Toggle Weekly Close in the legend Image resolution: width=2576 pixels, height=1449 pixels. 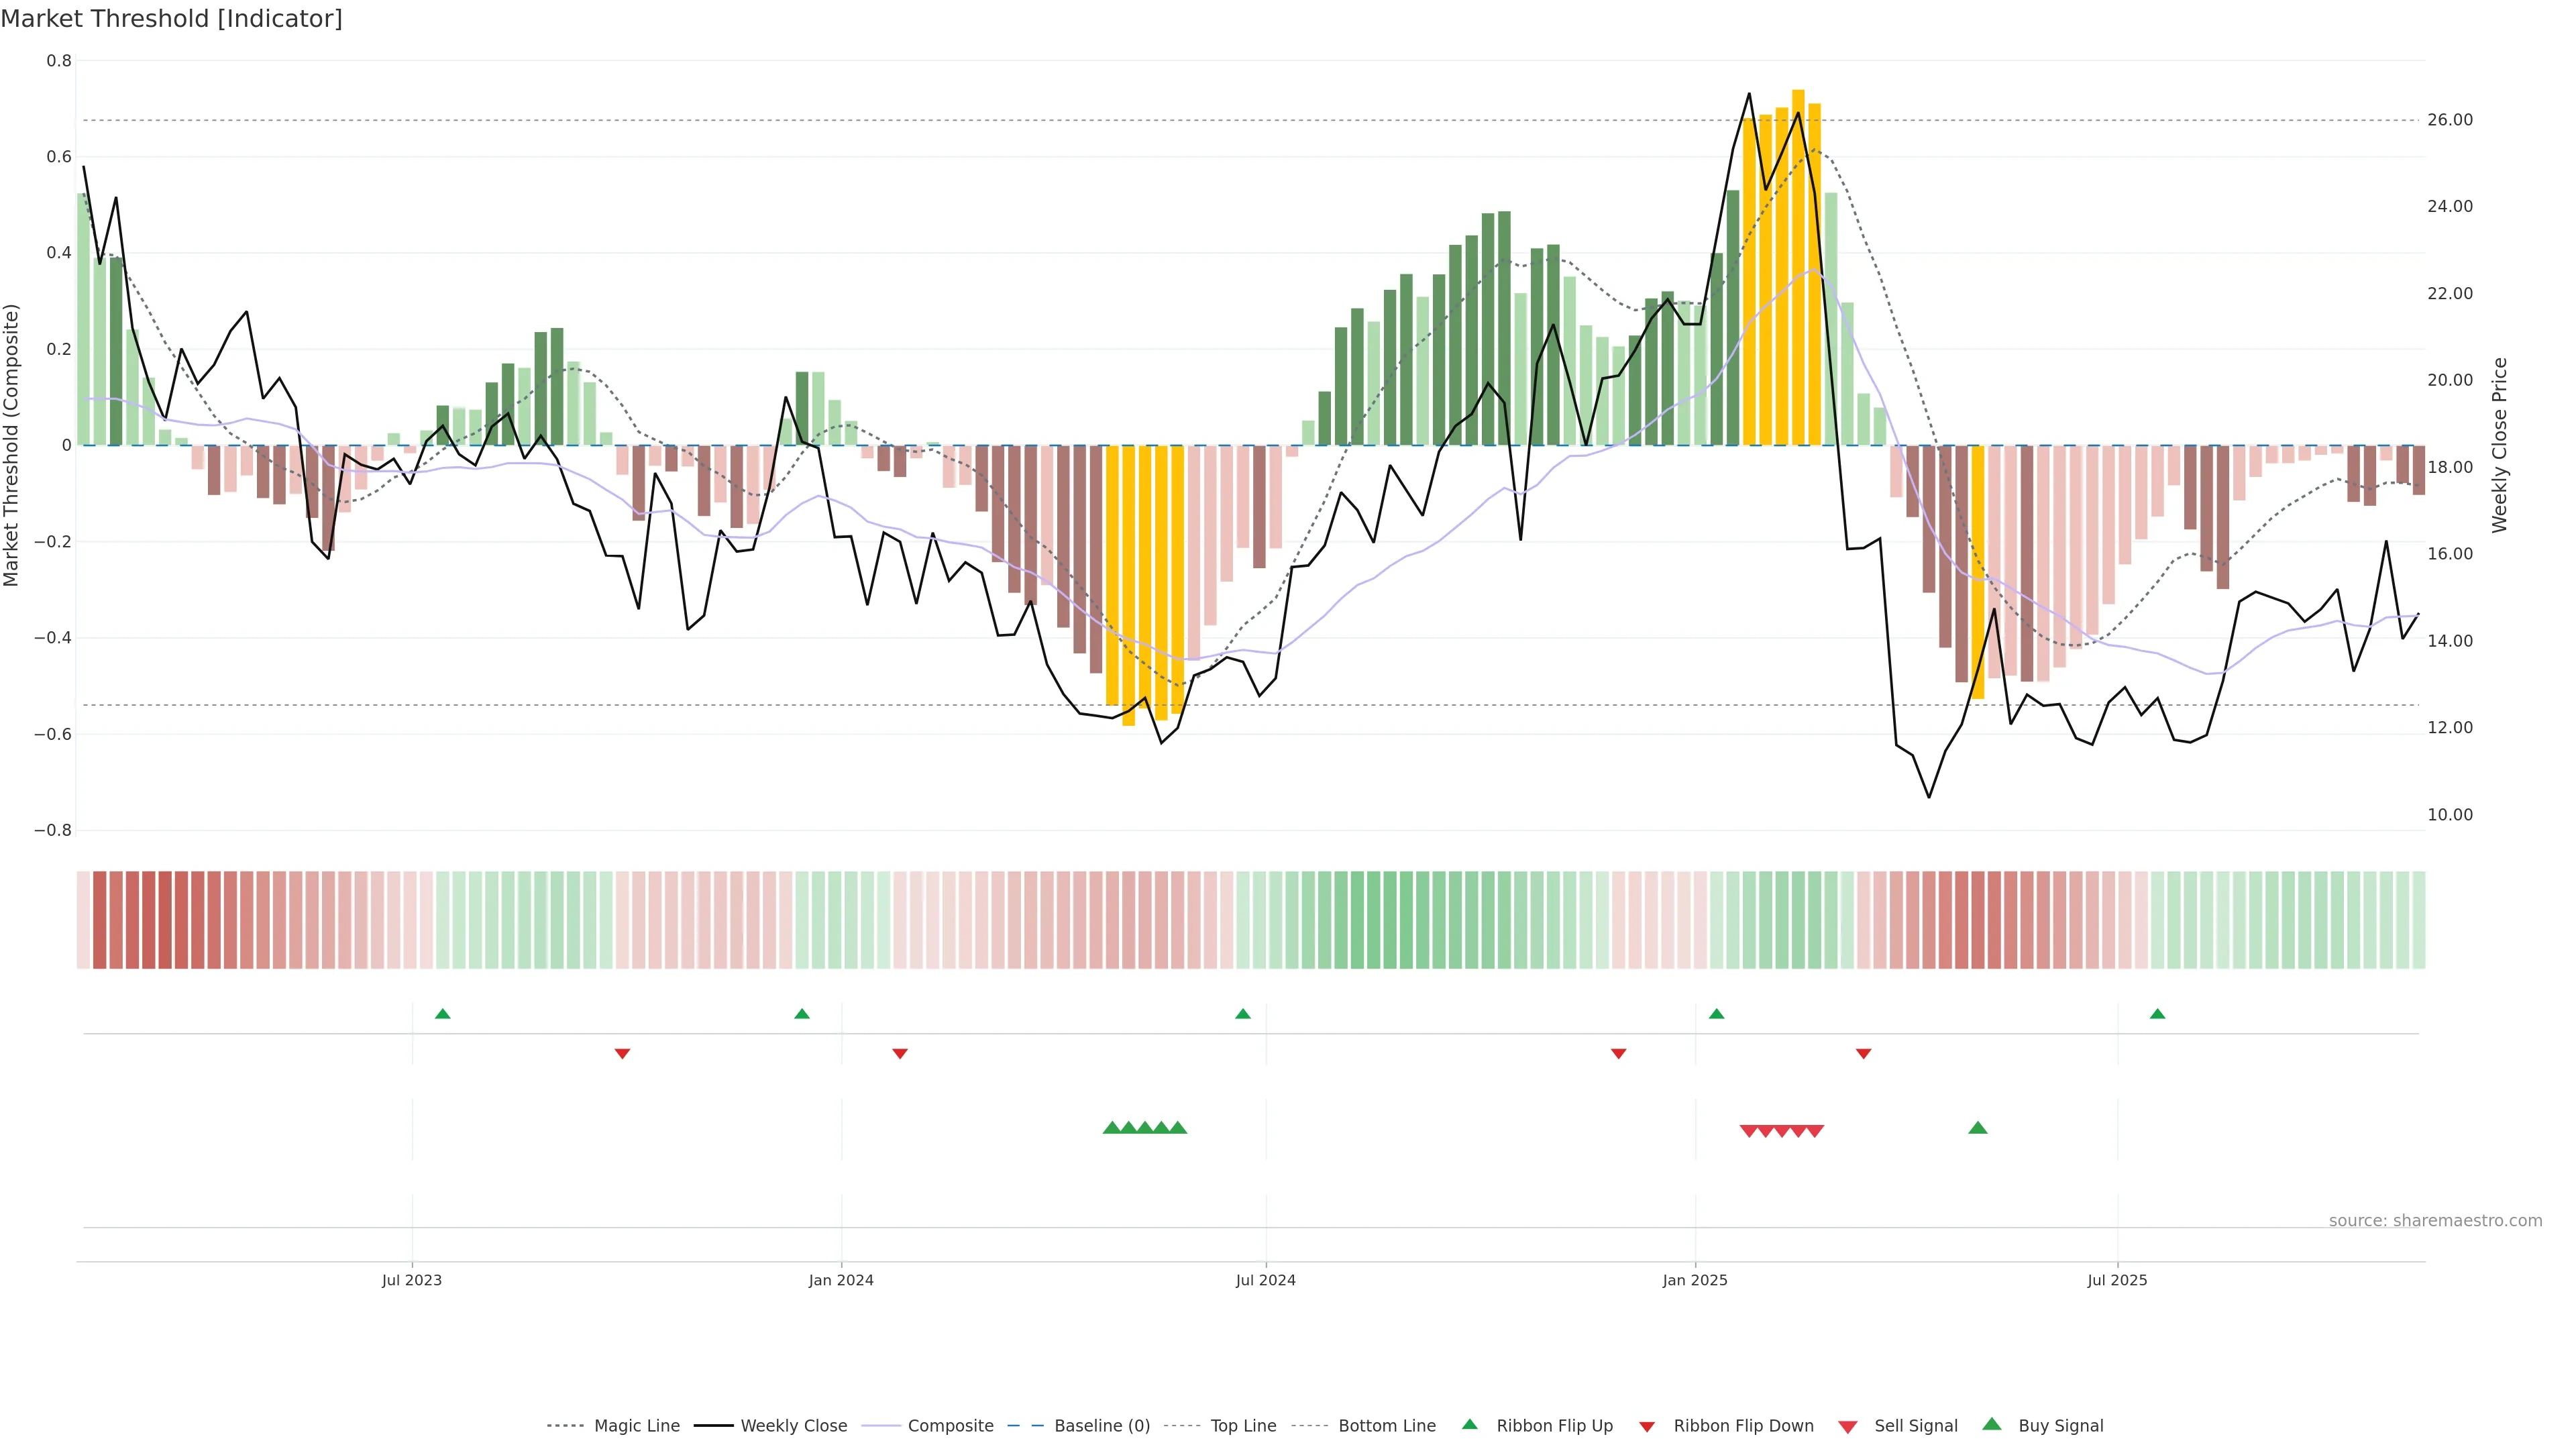point(793,1426)
